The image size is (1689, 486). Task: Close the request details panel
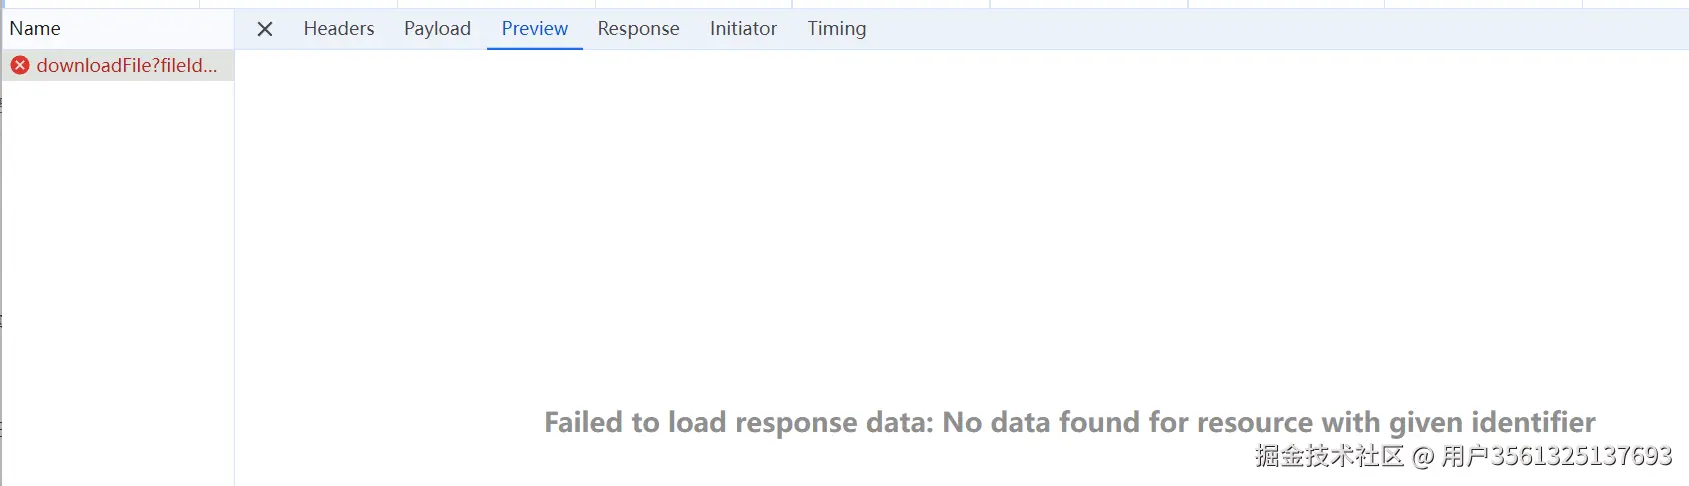(x=265, y=29)
